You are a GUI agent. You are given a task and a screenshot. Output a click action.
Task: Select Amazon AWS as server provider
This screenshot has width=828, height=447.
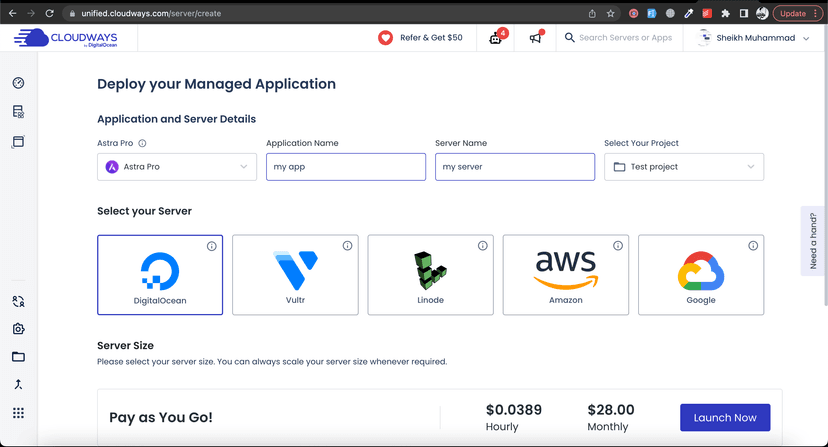pyautogui.click(x=566, y=275)
